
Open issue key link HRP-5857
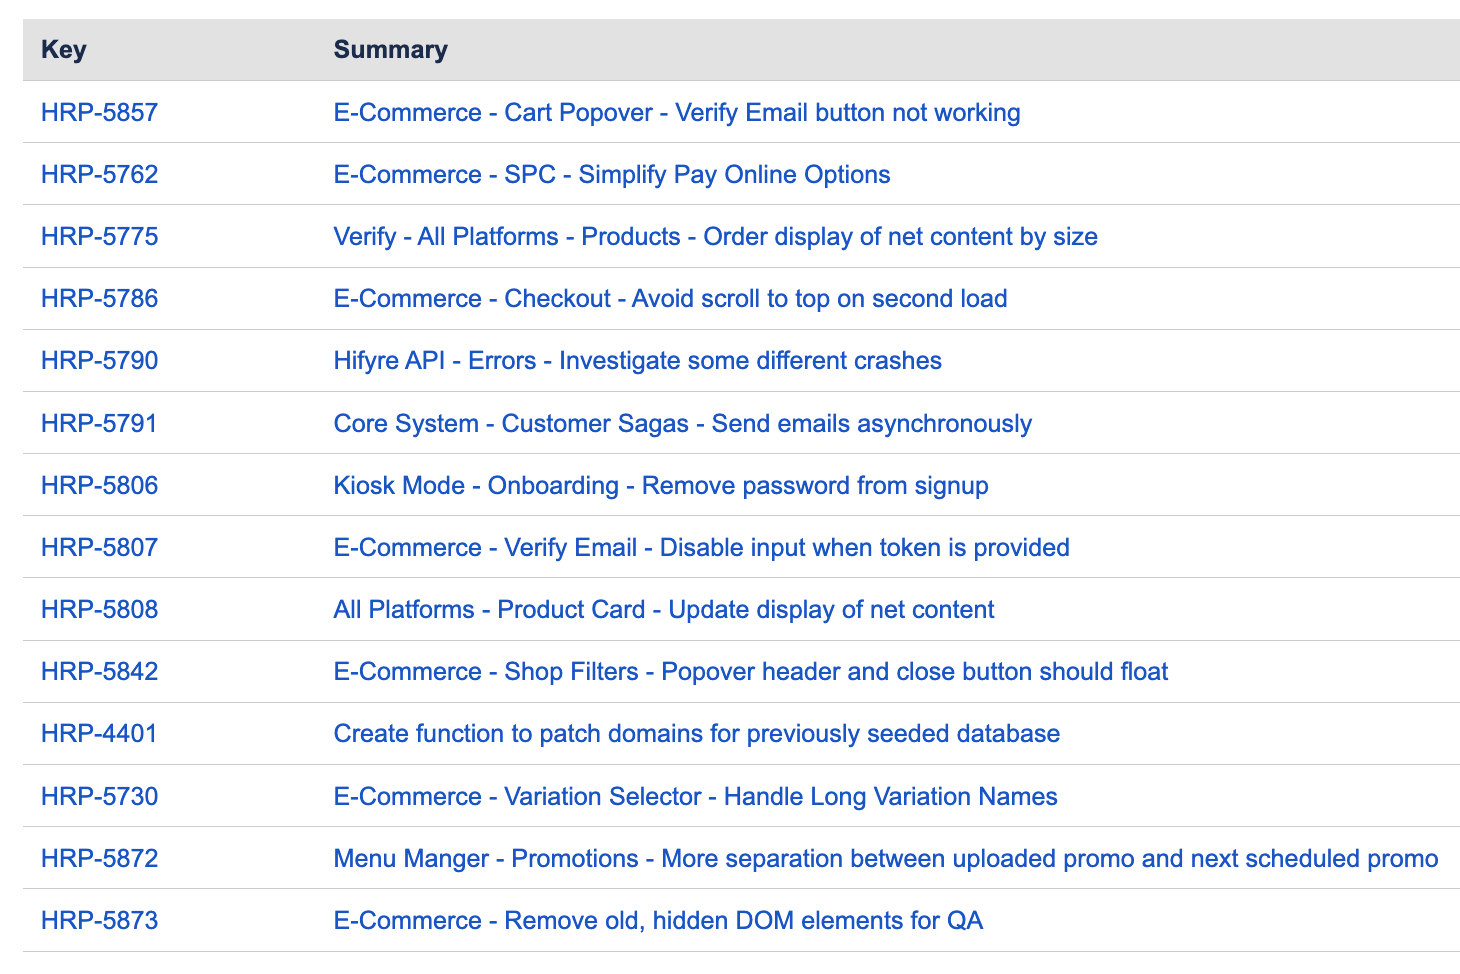point(99,112)
